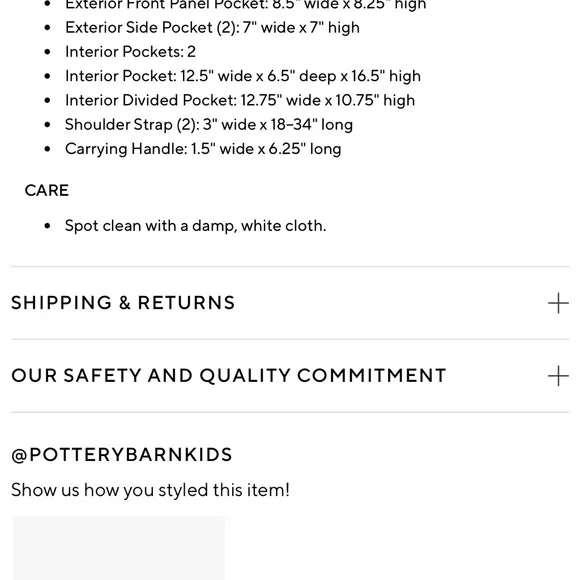Click bullet beside Interior Pockets: 2
Screen dimensions: 580x580
47,52
